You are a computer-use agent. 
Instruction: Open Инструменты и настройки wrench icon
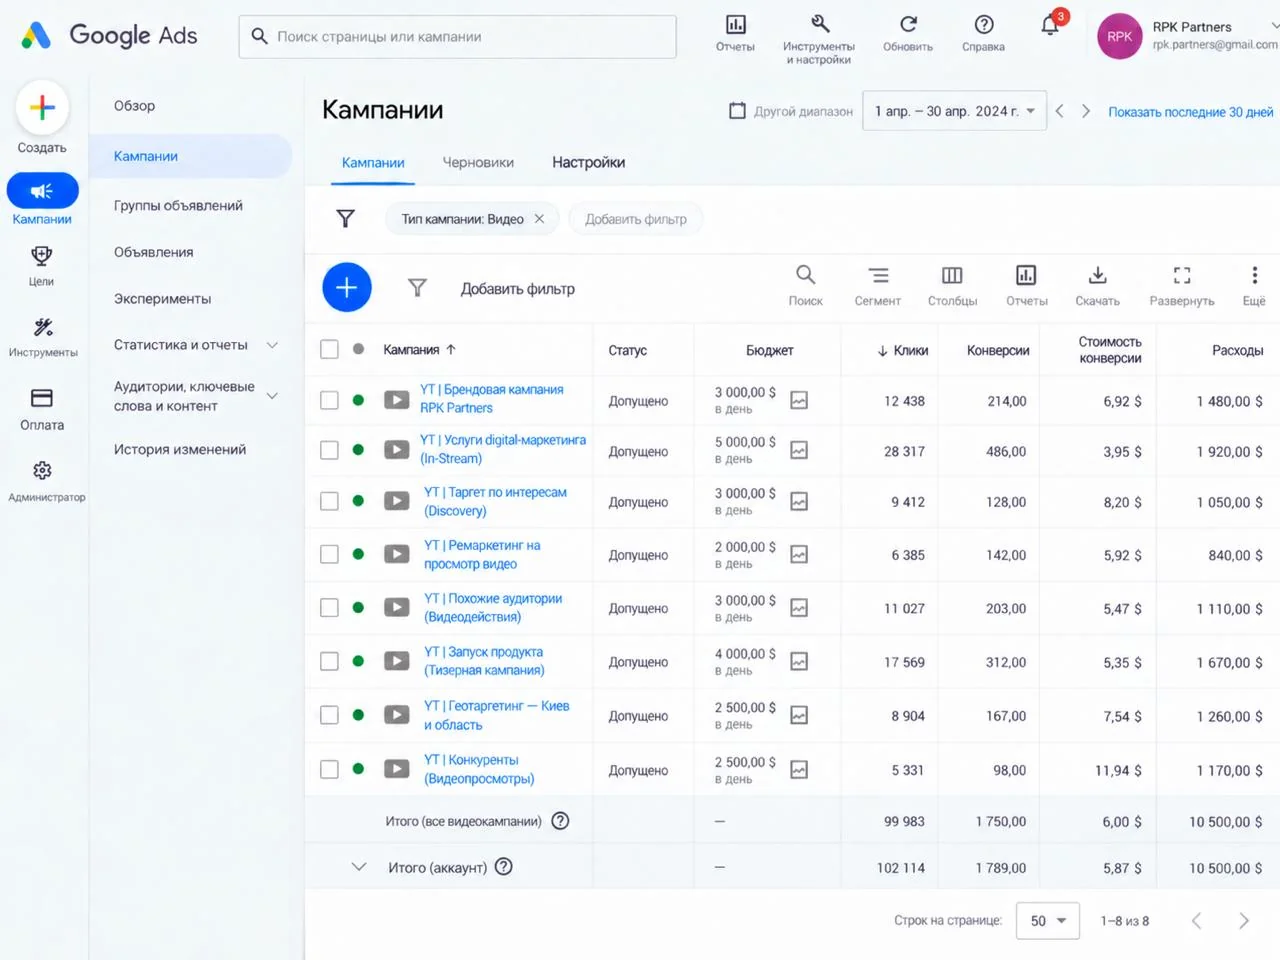tap(819, 24)
